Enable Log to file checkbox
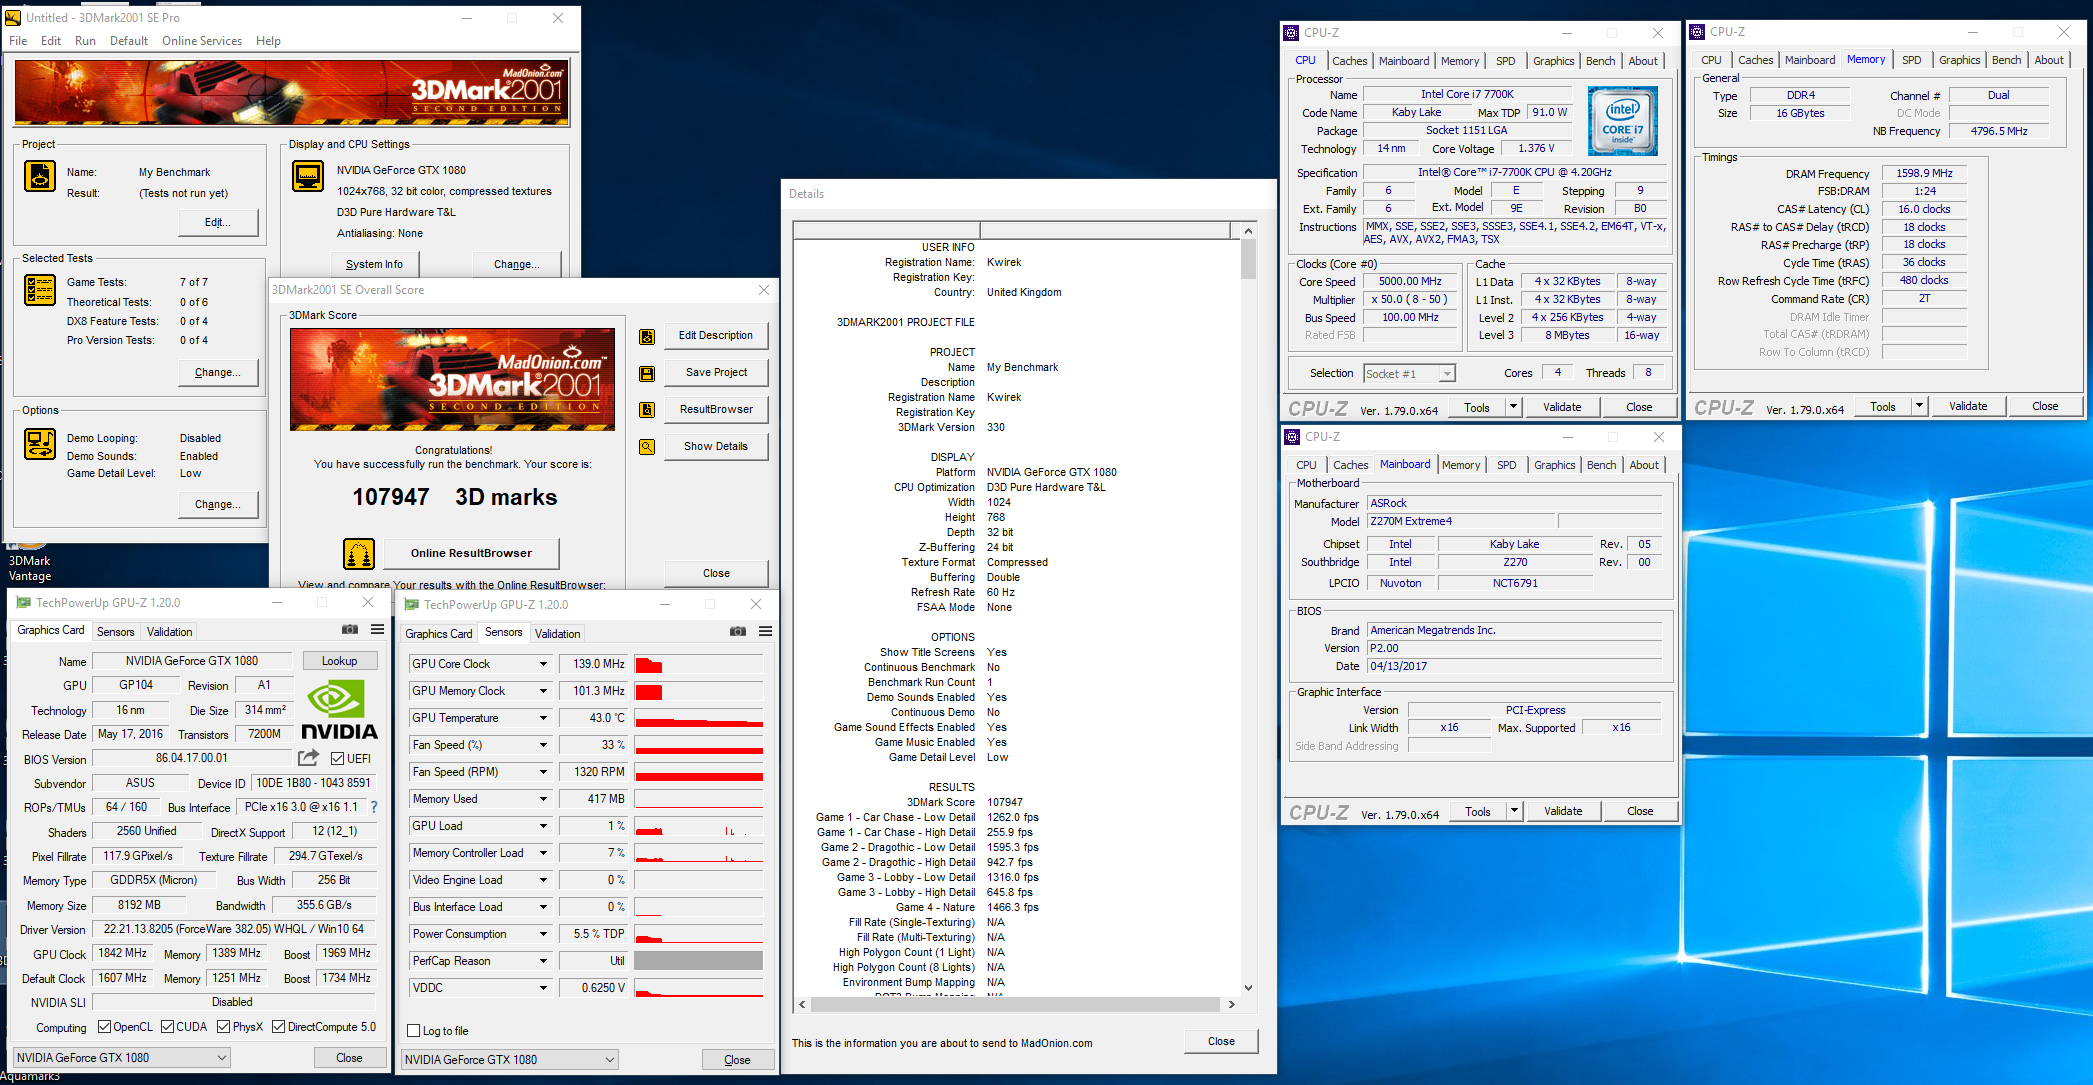The image size is (2093, 1085). [414, 1031]
